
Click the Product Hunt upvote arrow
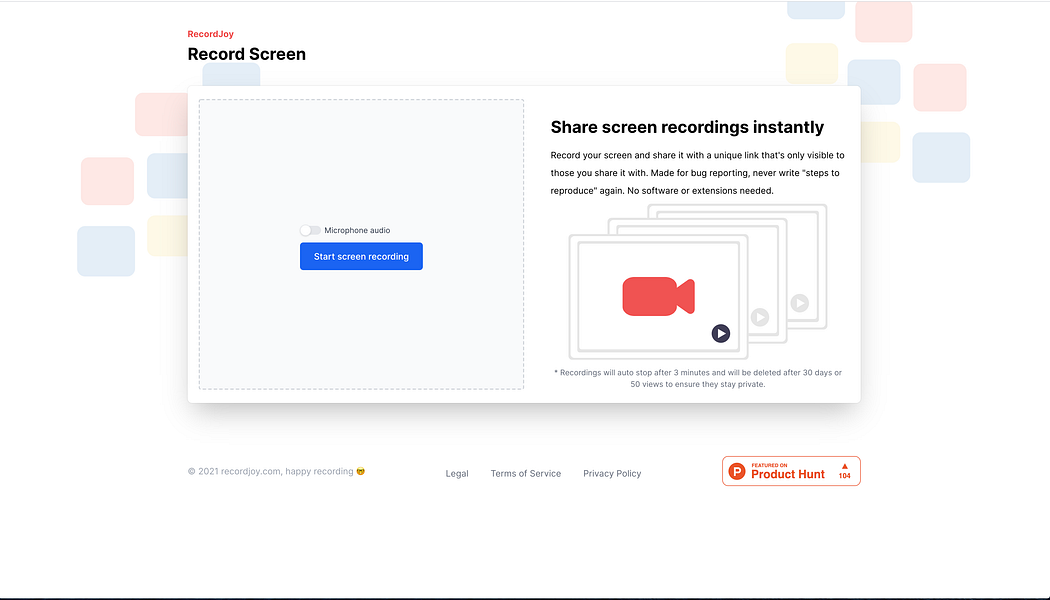pos(844,466)
